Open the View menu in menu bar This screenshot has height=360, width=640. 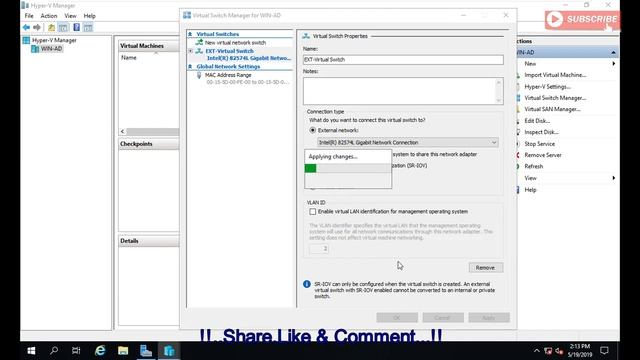click(70, 16)
